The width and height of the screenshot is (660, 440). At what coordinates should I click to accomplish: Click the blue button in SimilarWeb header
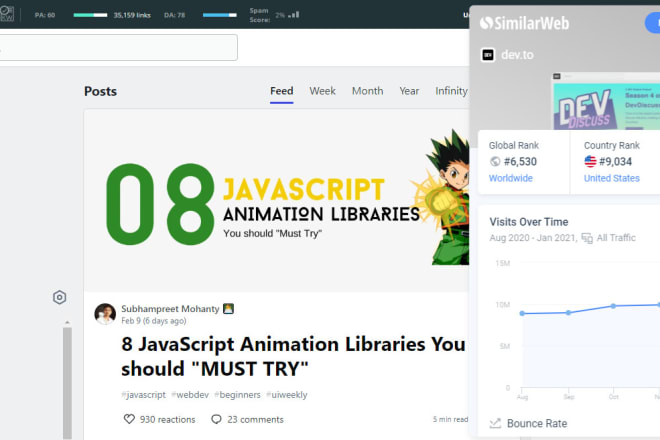click(653, 23)
